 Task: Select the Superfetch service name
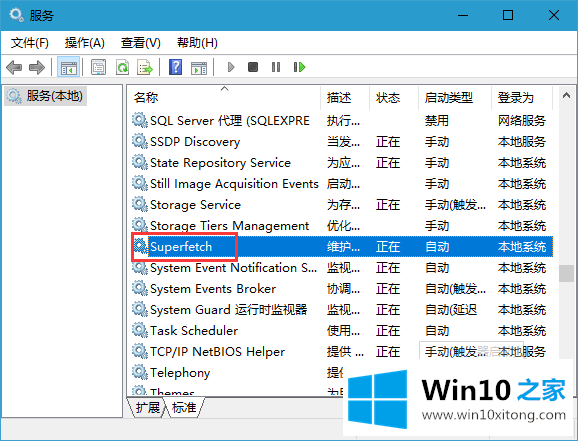181,247
